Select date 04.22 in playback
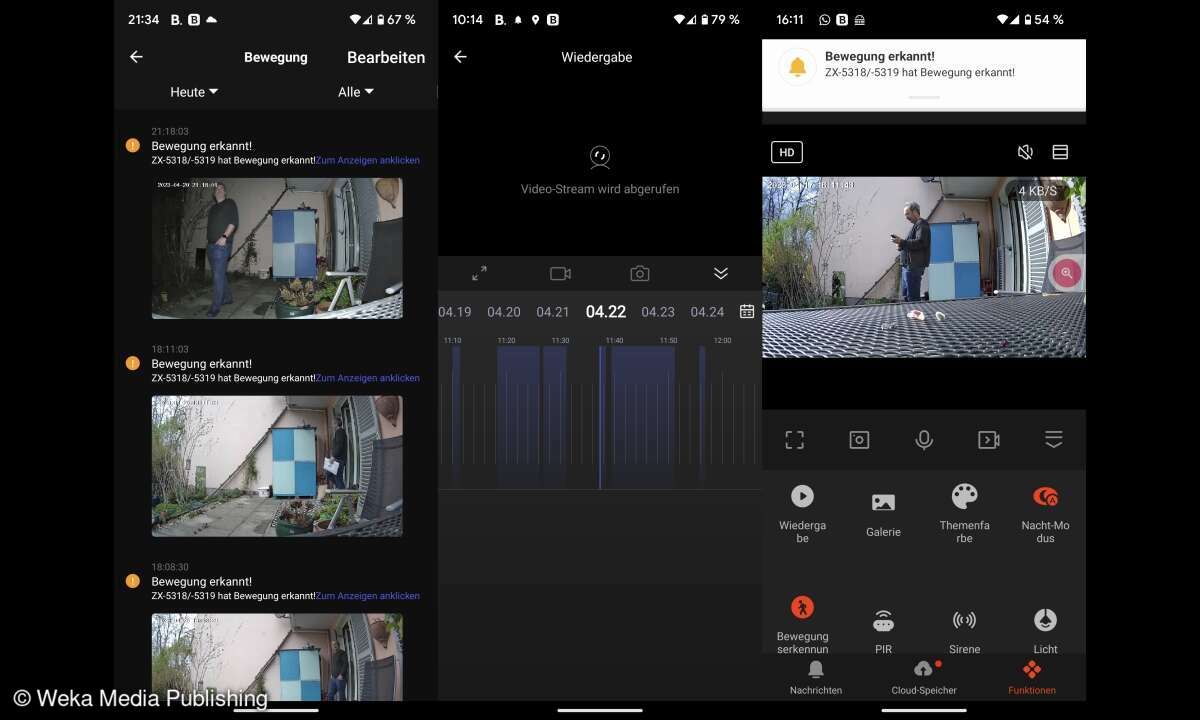This screenshot has width=1200, height=720. [606, 312]
